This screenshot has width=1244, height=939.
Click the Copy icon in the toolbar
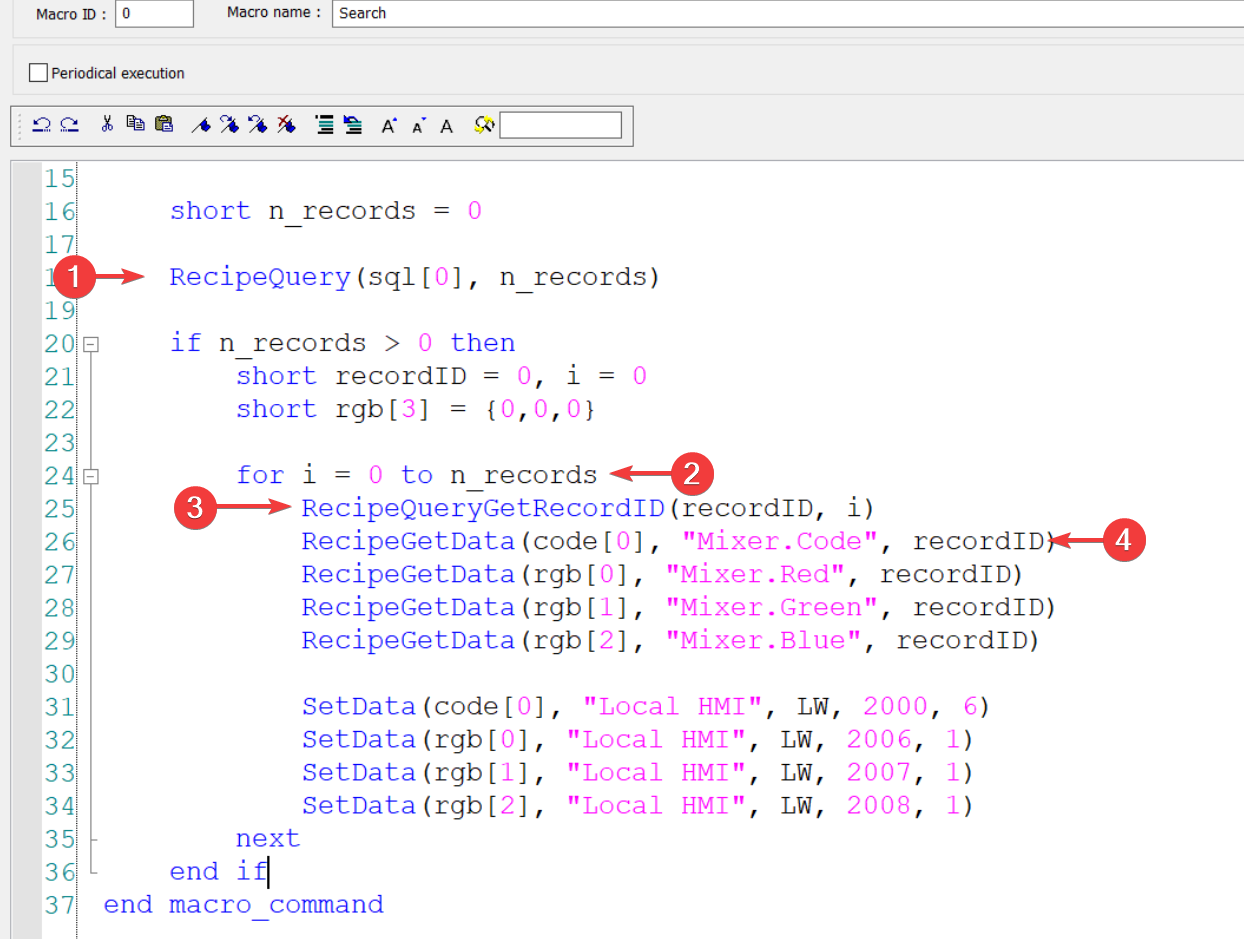point(136,125)
